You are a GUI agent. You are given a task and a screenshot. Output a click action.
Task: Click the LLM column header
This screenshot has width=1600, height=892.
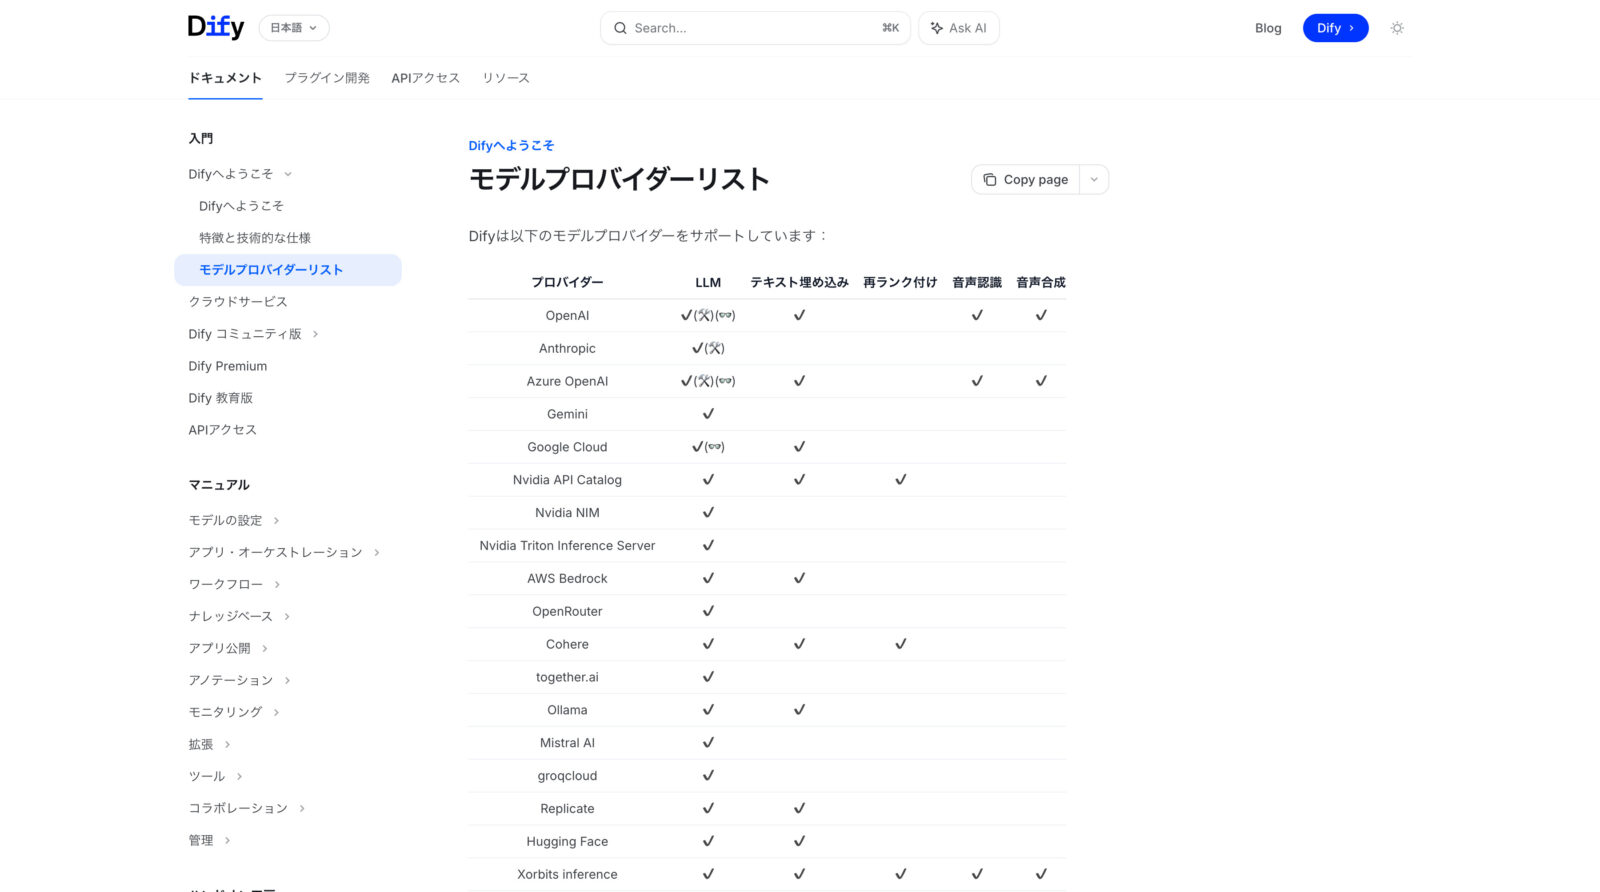click(708, 282)
